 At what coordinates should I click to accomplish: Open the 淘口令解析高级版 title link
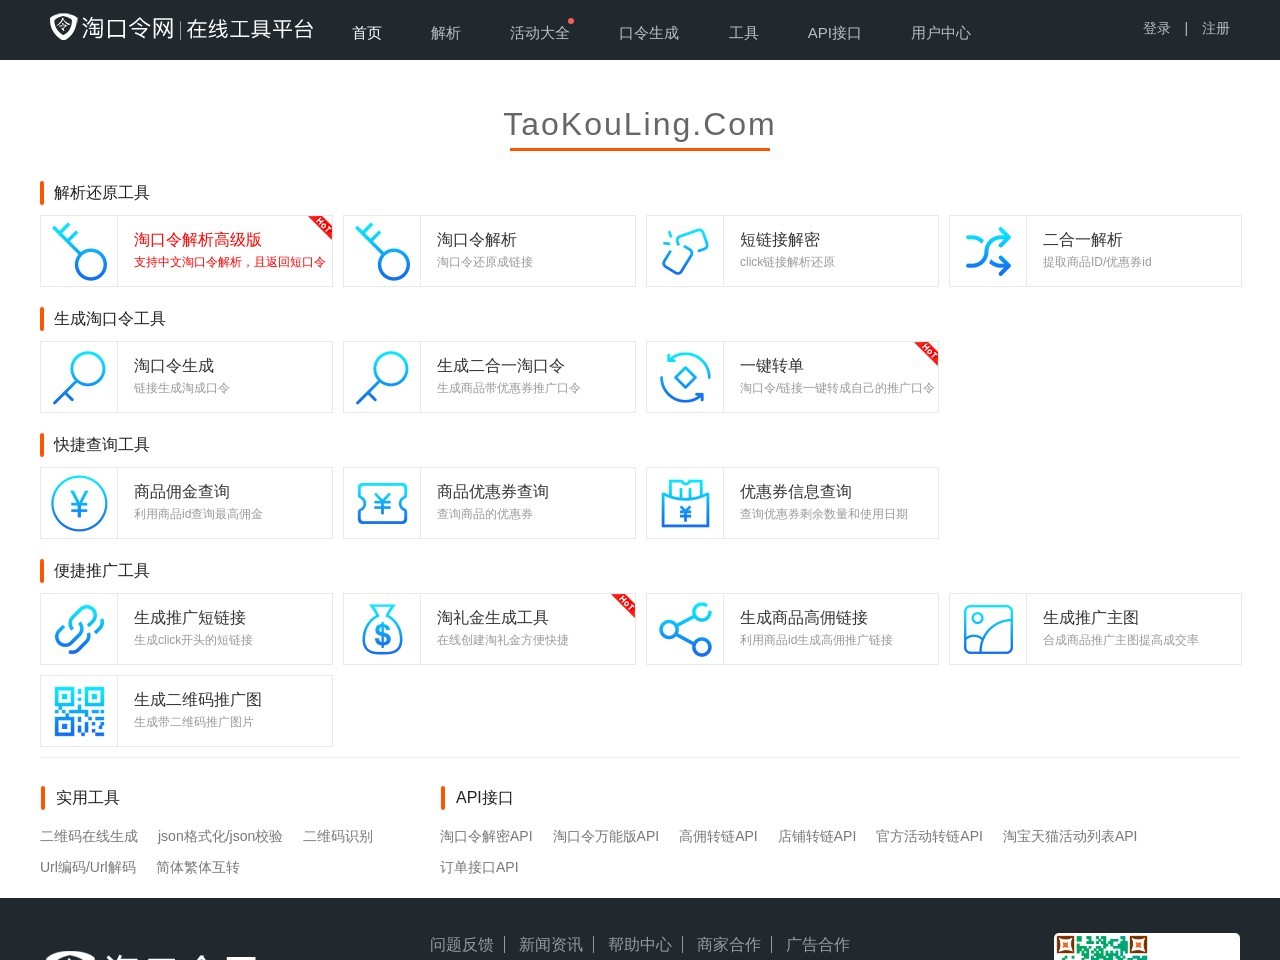pyautogui.click(x=198, y=240)
